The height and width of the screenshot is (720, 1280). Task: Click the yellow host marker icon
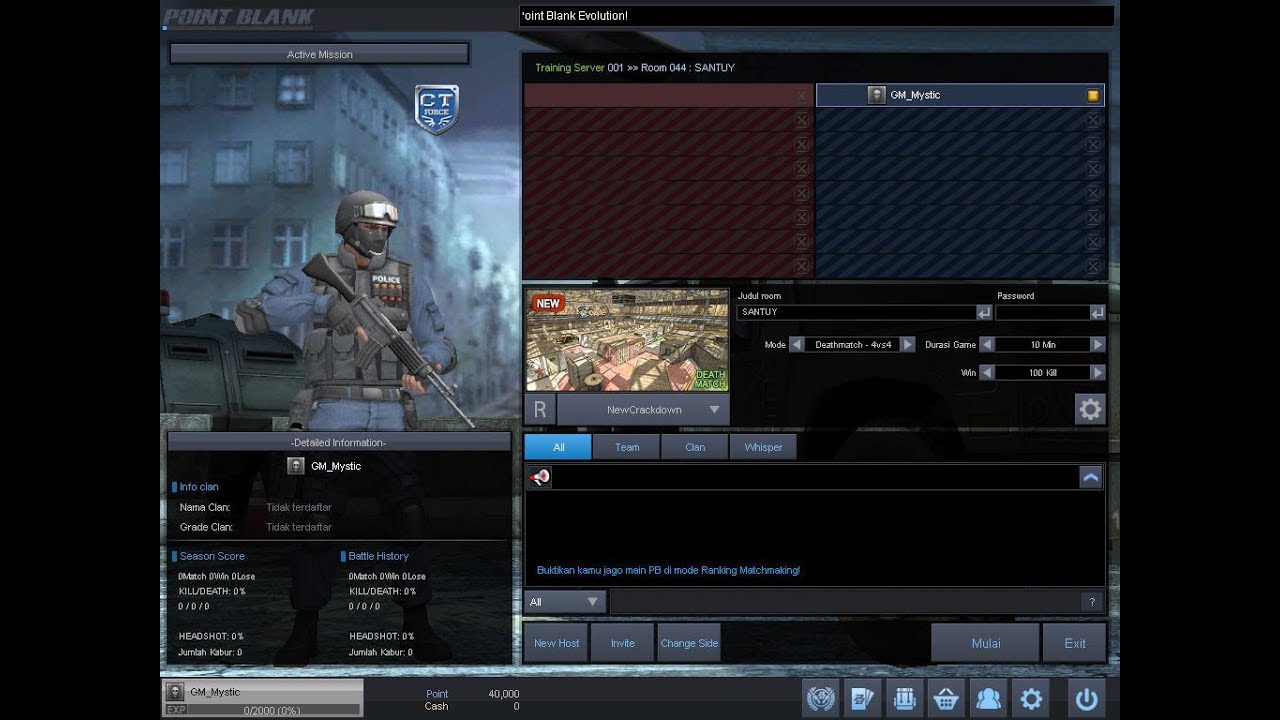[x=1093, y=95]
